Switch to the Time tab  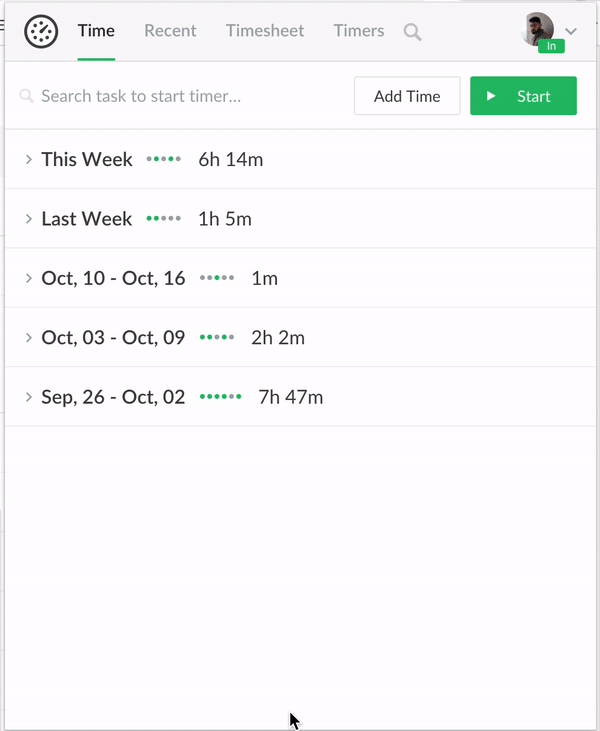(96, 31)
